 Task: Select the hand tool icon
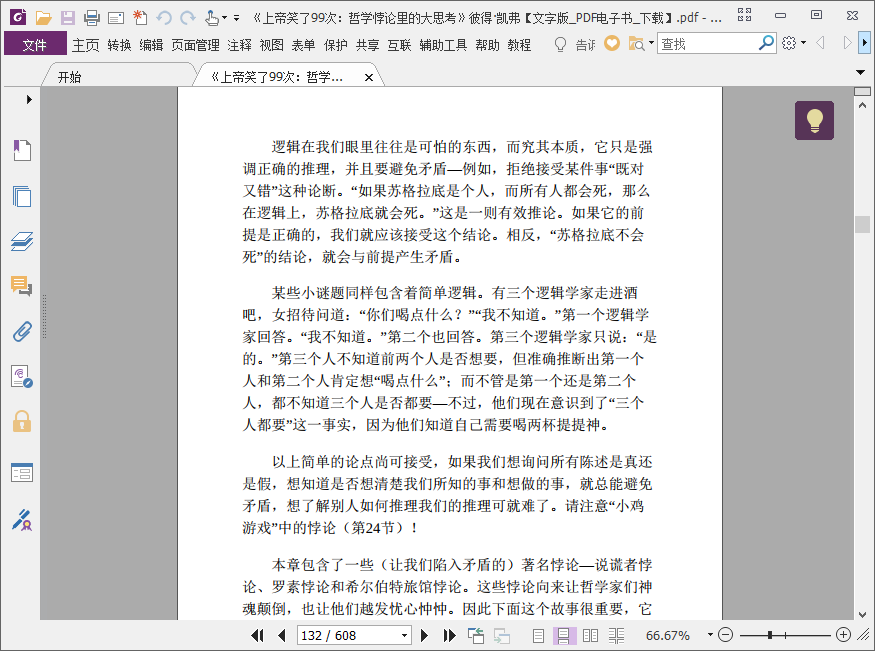[x=212, y=18]
